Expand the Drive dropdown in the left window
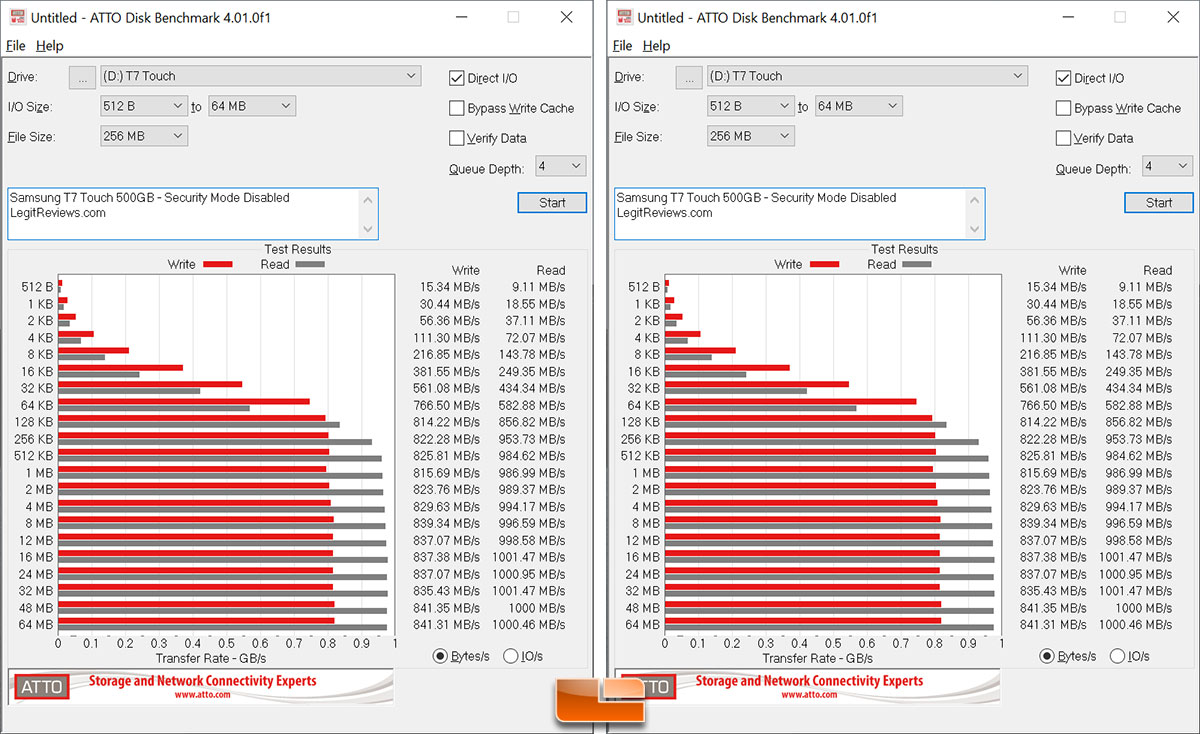Image resolution: width=1200 pixels, height=734 pixels. click(260, 76)
